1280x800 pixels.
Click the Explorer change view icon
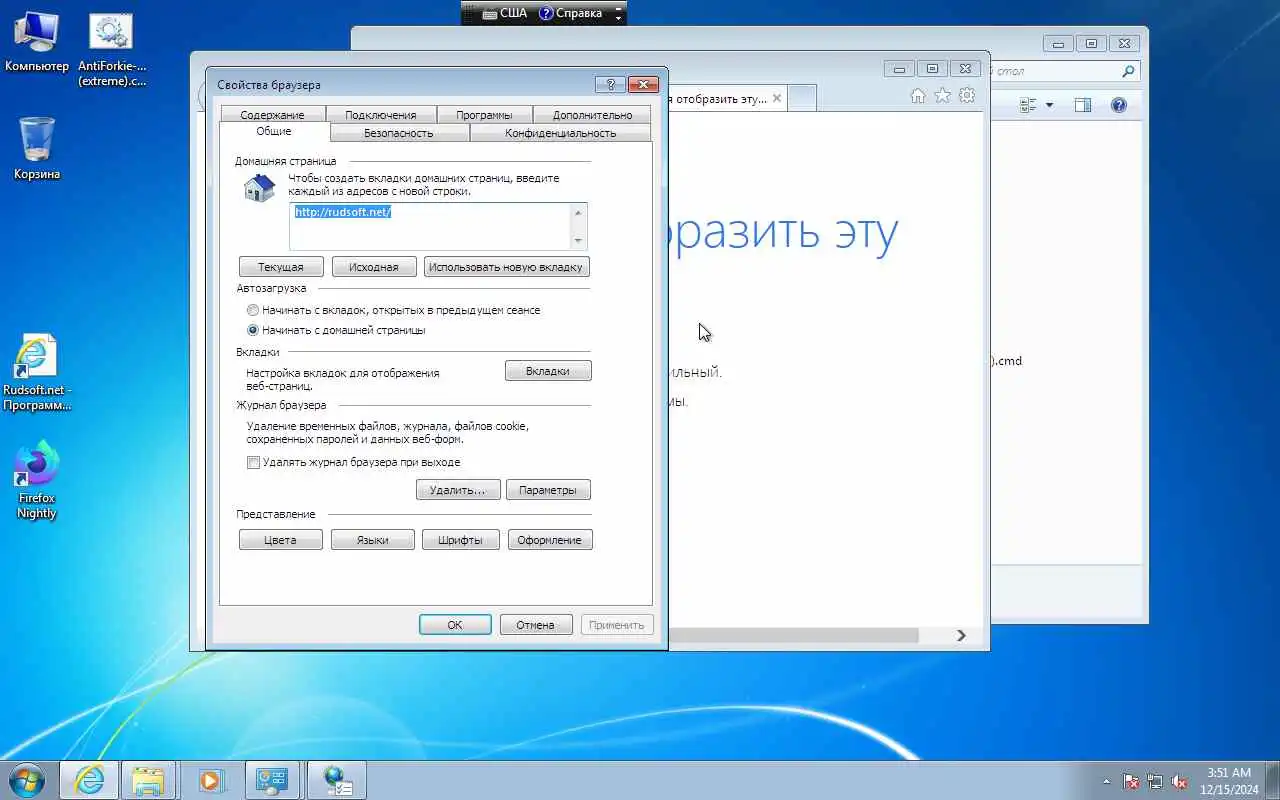tap(1027, 105)
